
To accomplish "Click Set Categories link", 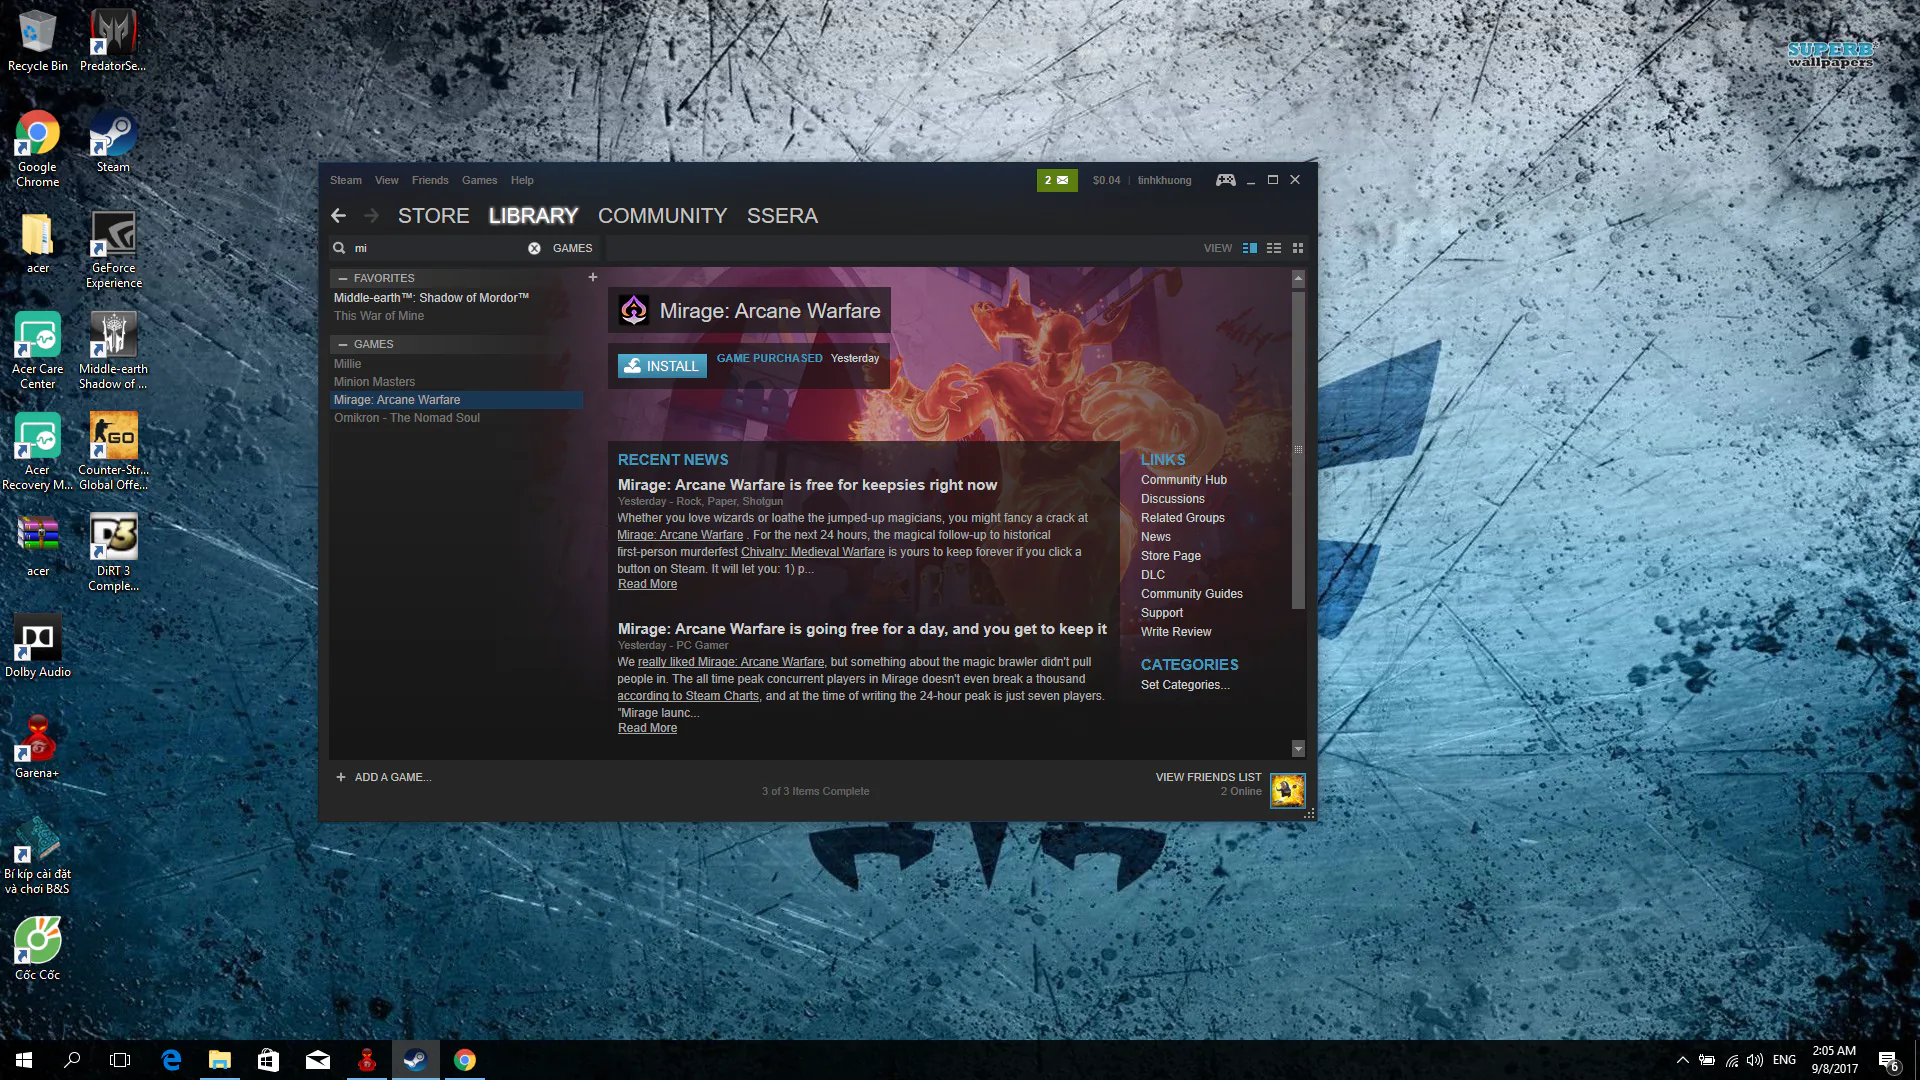I will pyautogui.click(x=1185, y=685).
